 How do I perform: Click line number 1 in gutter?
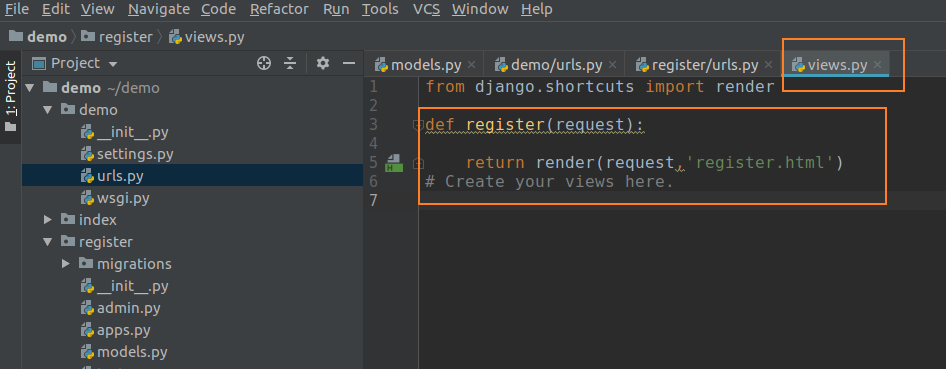tap(373, 87)
